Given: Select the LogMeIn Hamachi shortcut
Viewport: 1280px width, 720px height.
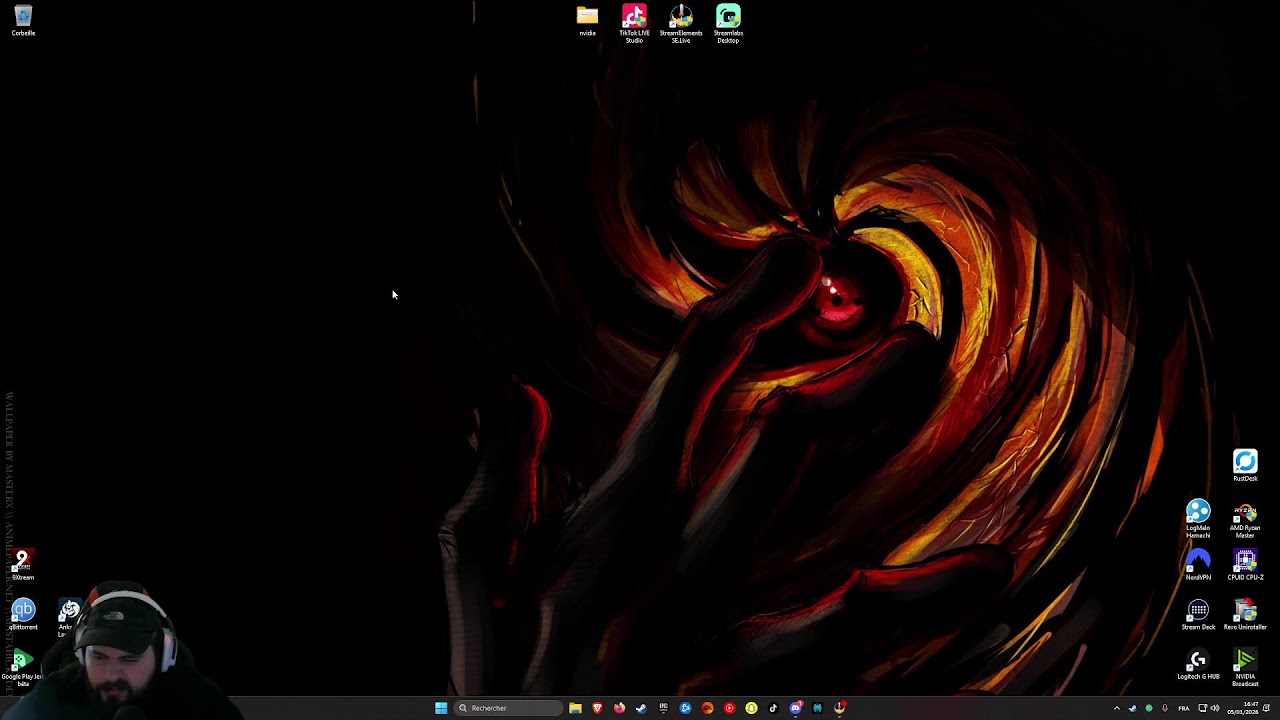Looking at the screenshot, I should (x=1198, y=520).
